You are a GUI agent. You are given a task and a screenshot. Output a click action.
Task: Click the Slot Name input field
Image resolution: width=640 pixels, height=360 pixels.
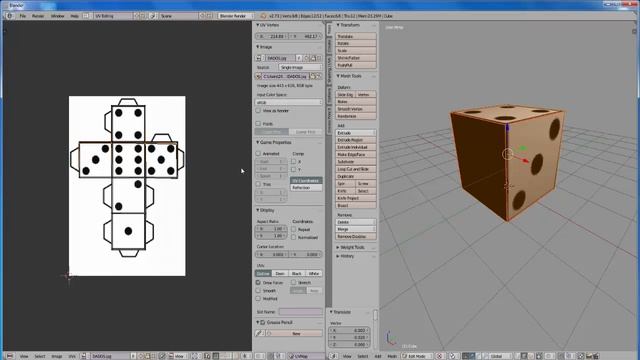click(300, 312)
